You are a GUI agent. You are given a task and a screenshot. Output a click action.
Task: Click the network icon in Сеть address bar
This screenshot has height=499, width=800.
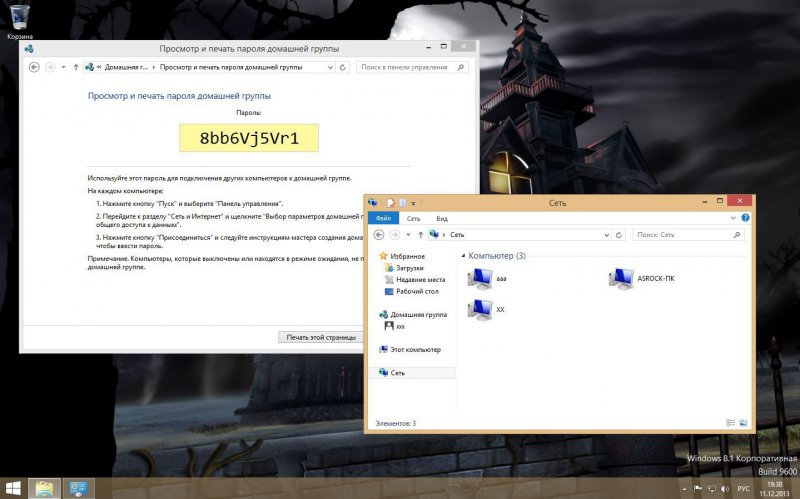[434, 234]
